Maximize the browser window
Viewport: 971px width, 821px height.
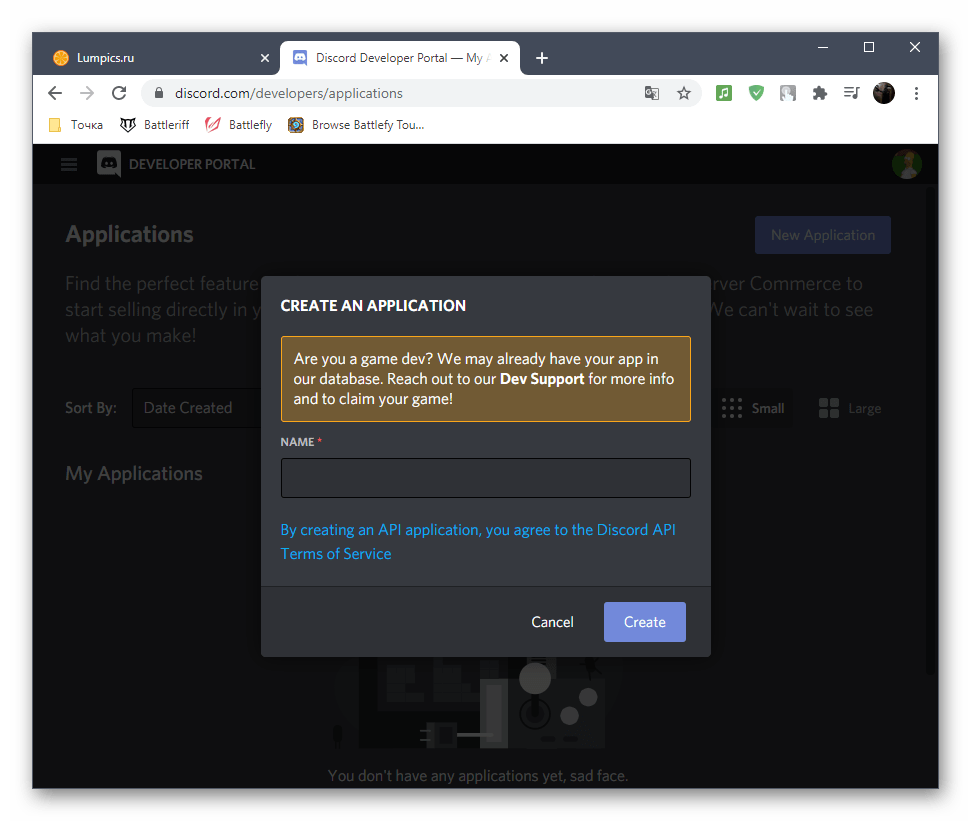pos(869,47)
